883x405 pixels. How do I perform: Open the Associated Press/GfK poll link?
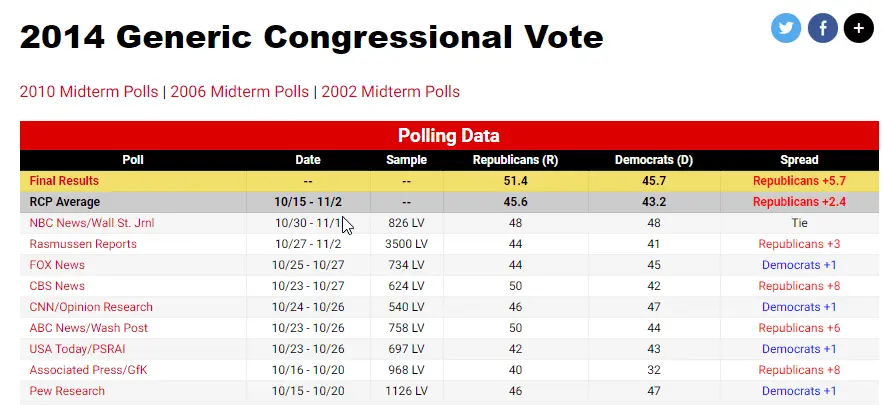click(89, 370)
